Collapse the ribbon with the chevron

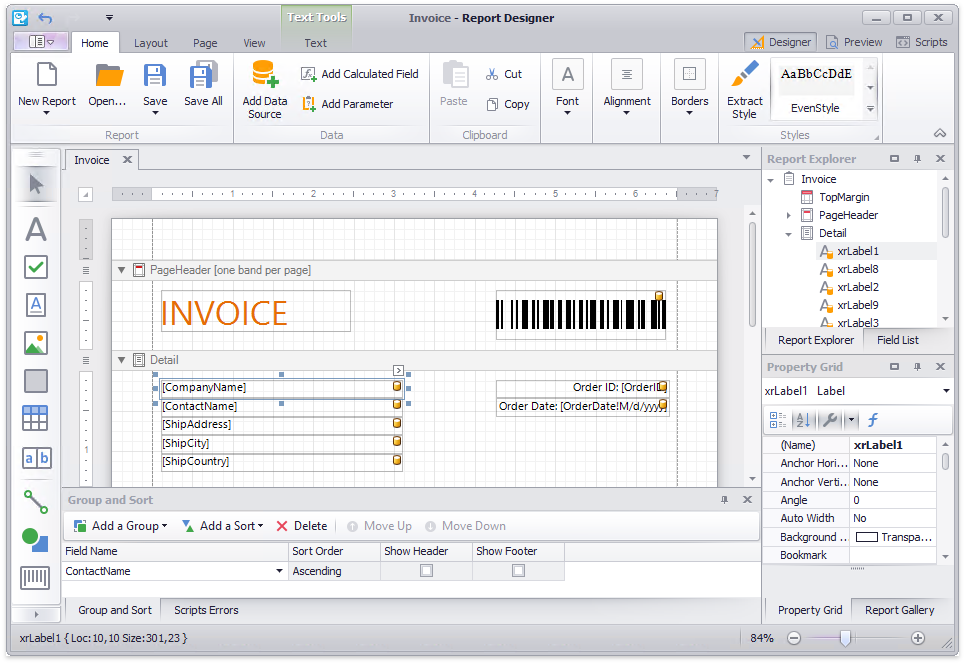pos(940,133)
